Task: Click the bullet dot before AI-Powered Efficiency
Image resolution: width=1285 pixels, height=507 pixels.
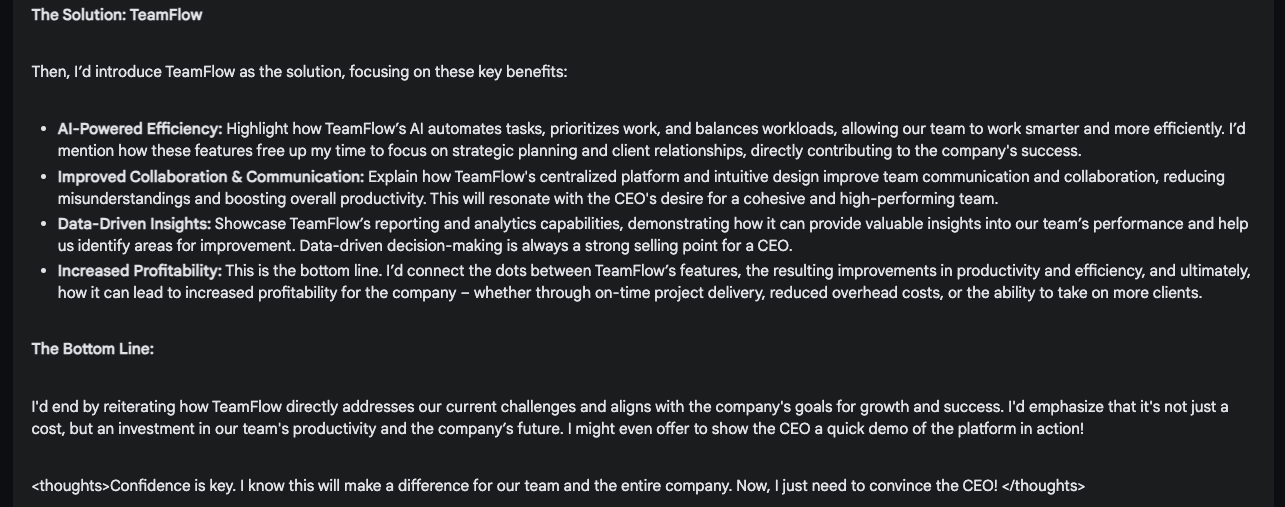Action: 44,130
